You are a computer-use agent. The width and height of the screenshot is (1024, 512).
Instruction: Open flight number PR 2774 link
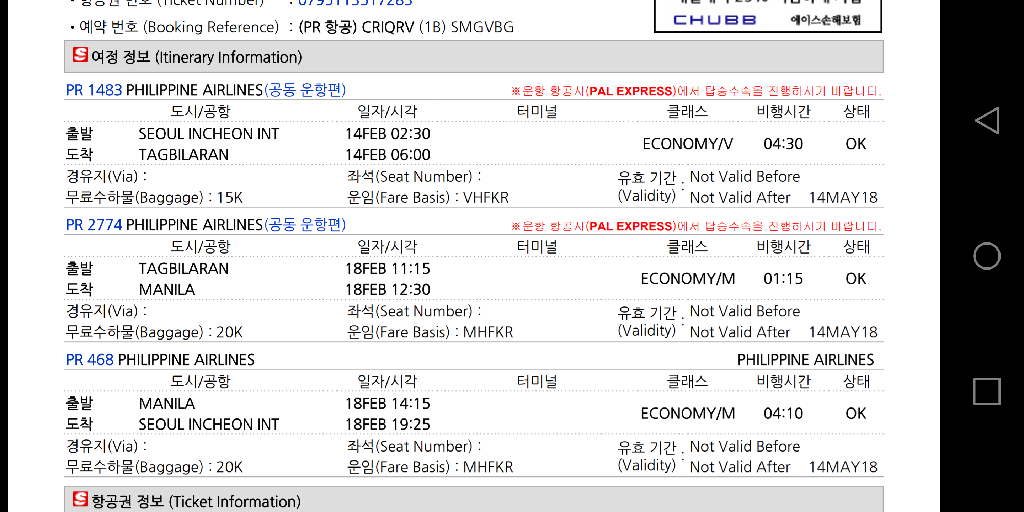tap(93, 225)
